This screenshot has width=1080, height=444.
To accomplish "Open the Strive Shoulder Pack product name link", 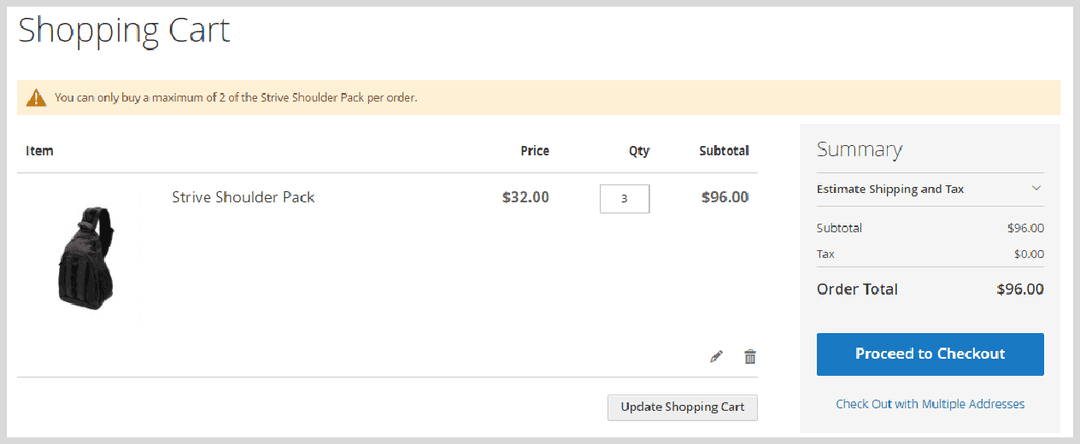I will (243, 197).
